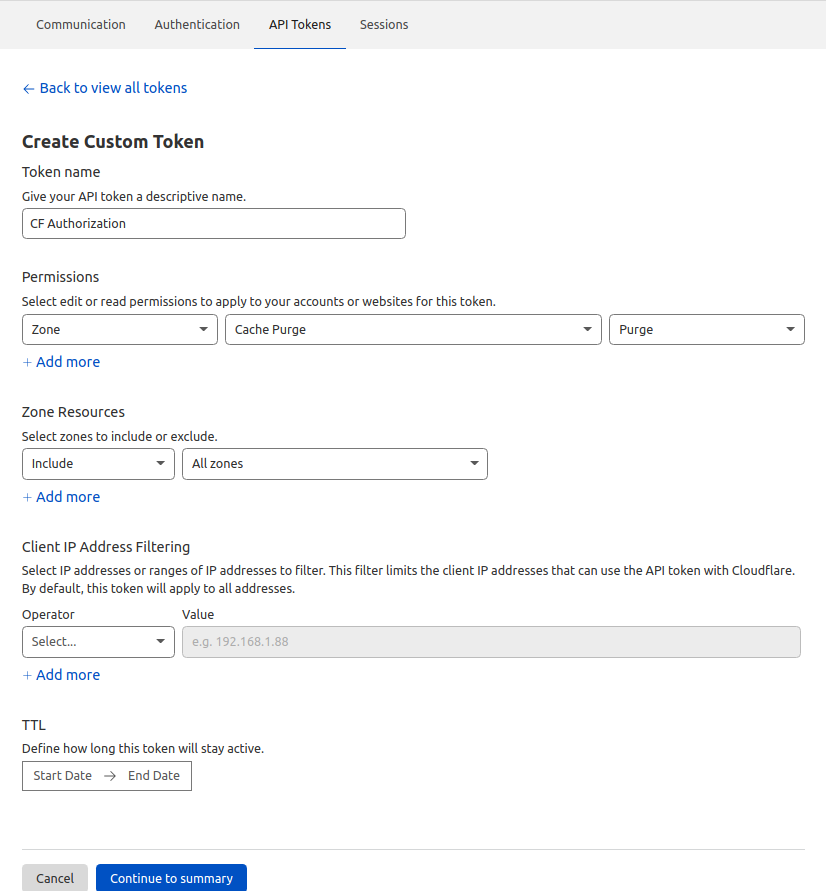Click the back arrow icon next to view tokens
The width and height of the screenshot is (826, 891).
point(28,88)
